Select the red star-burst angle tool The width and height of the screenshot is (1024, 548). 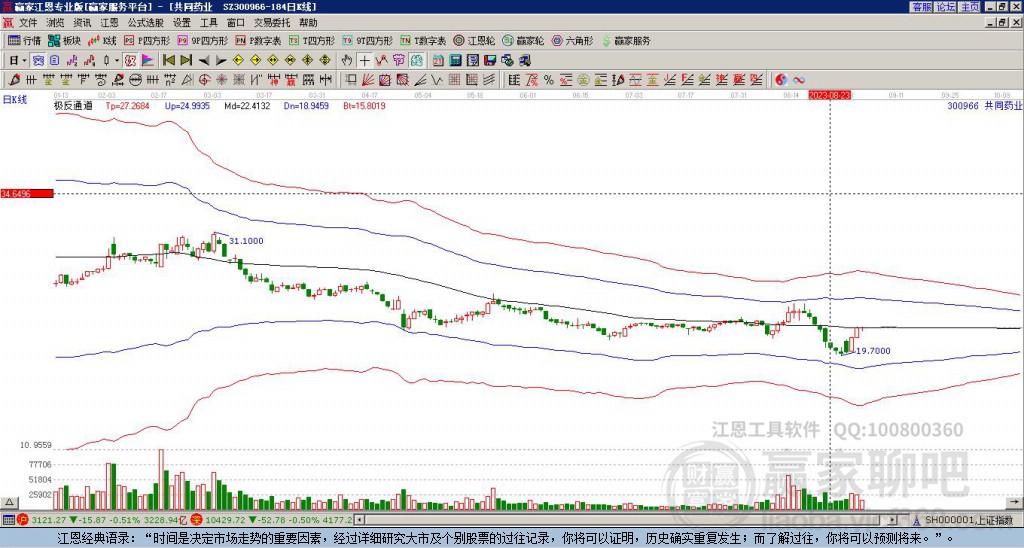[x=221, y=80]
